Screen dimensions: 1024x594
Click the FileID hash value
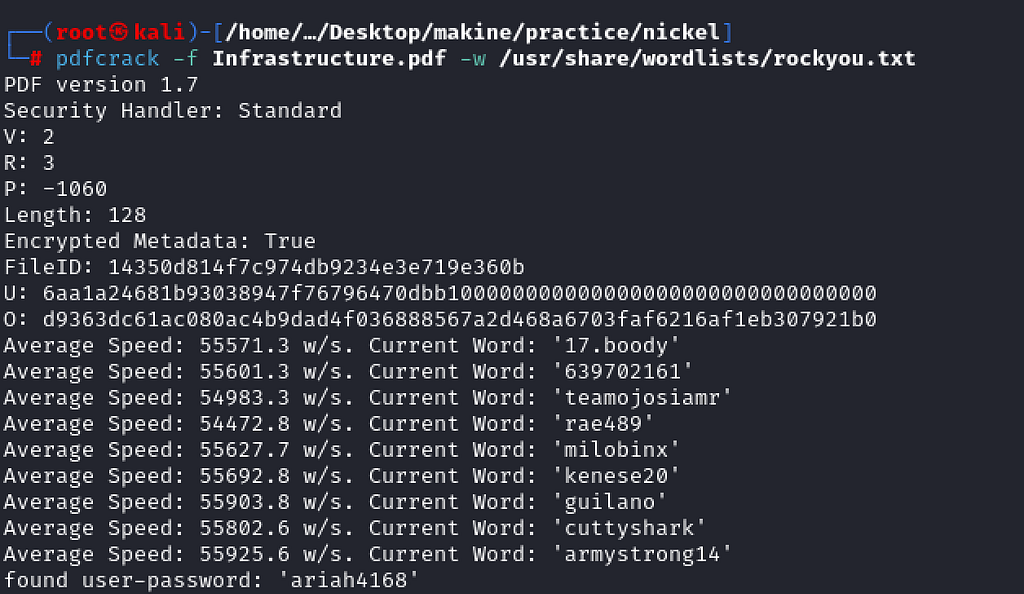coord(316,267)
